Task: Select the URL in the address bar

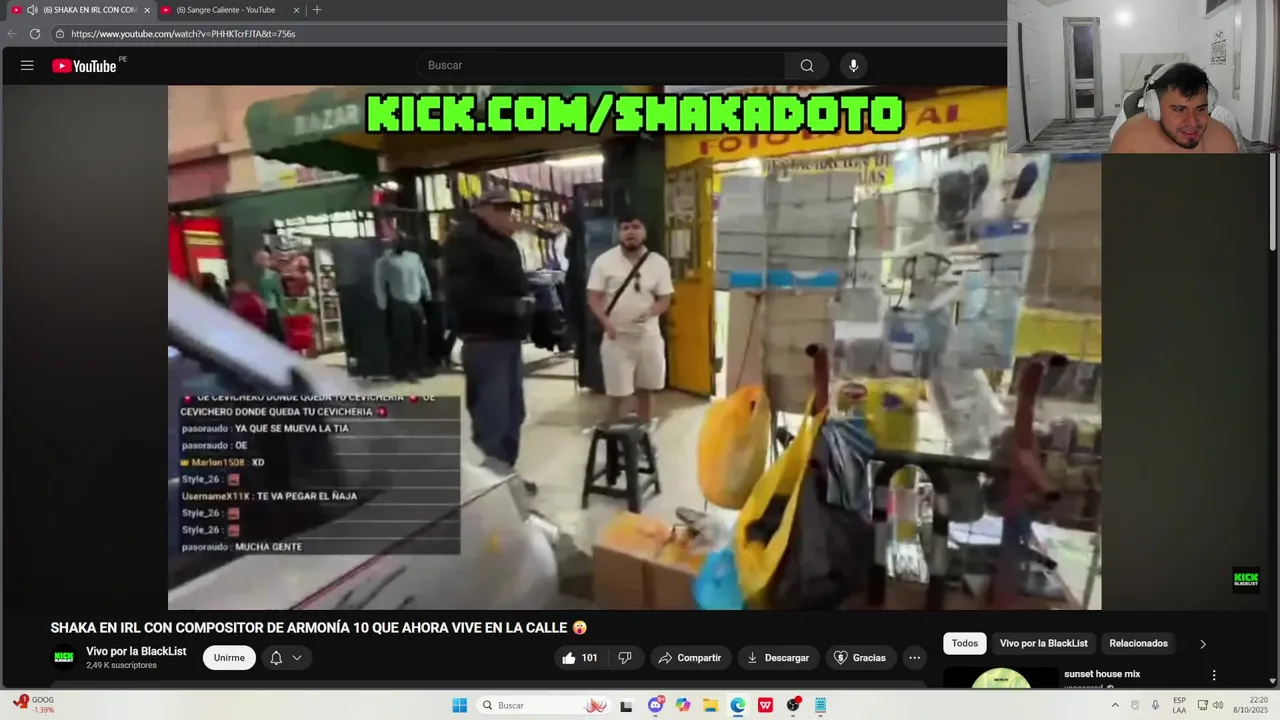Action: (183, 34)
